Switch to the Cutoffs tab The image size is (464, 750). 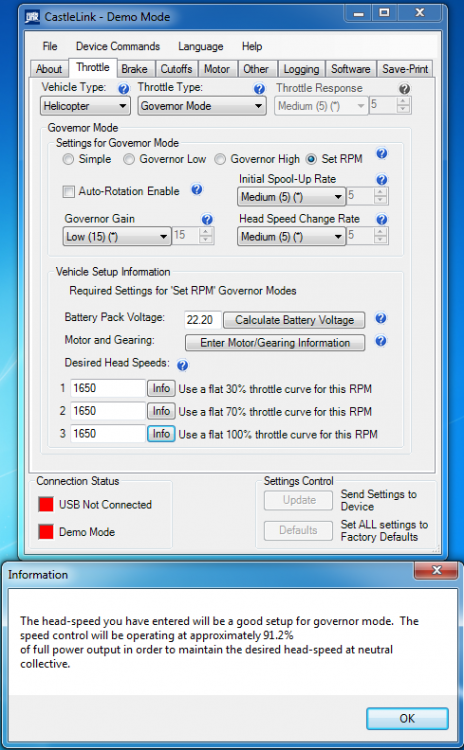(x=176, y=69)
